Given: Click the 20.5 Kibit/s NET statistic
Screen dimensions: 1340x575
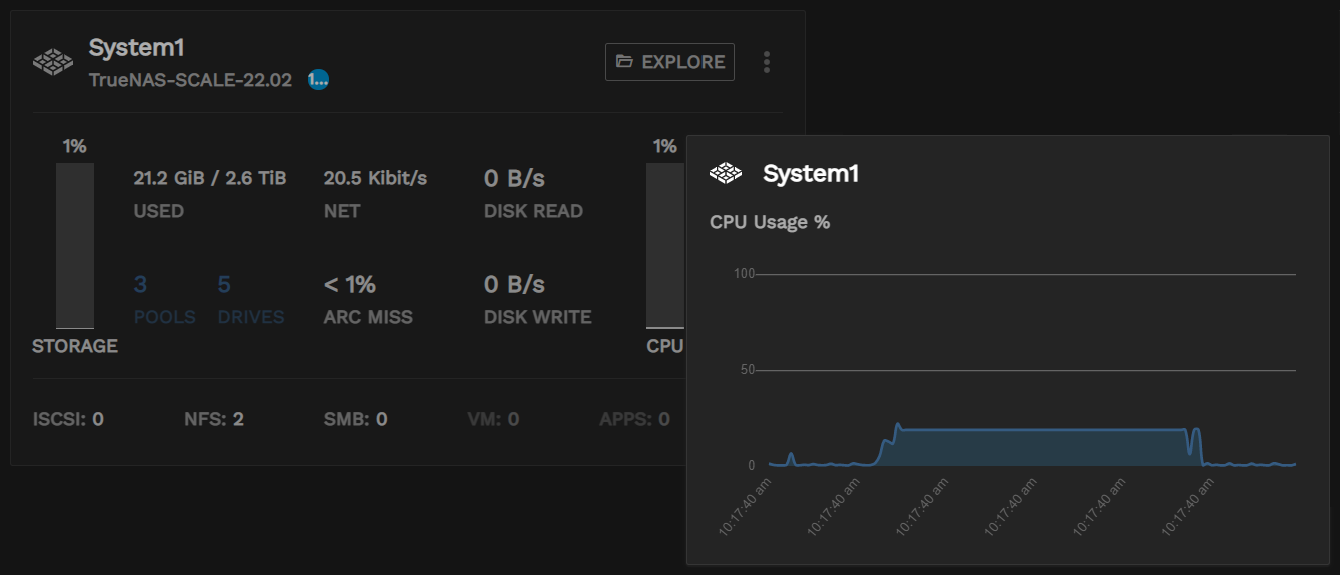Looking at the screenshot, I should 375,178.
